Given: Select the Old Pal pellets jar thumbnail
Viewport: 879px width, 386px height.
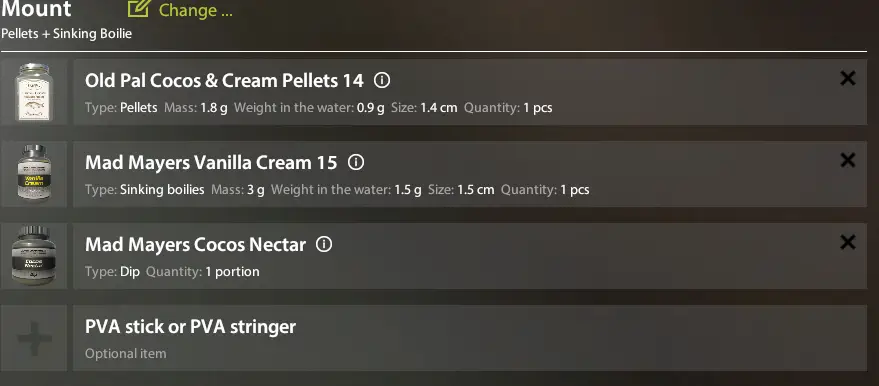Looking at the screenshot, I should [x=34, y=92].
